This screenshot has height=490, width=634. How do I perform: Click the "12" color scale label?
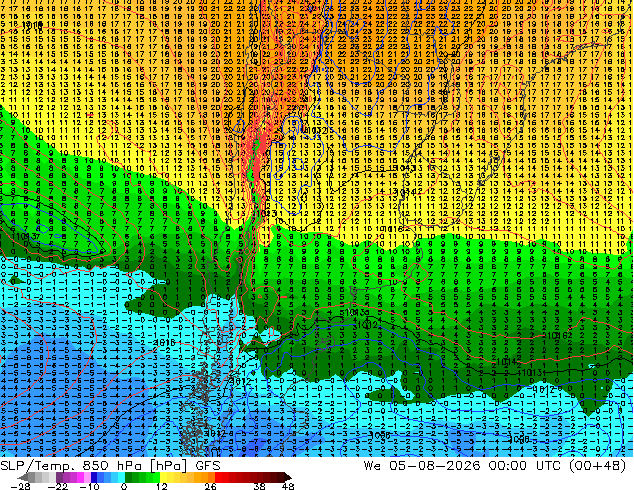coord(162,486)
